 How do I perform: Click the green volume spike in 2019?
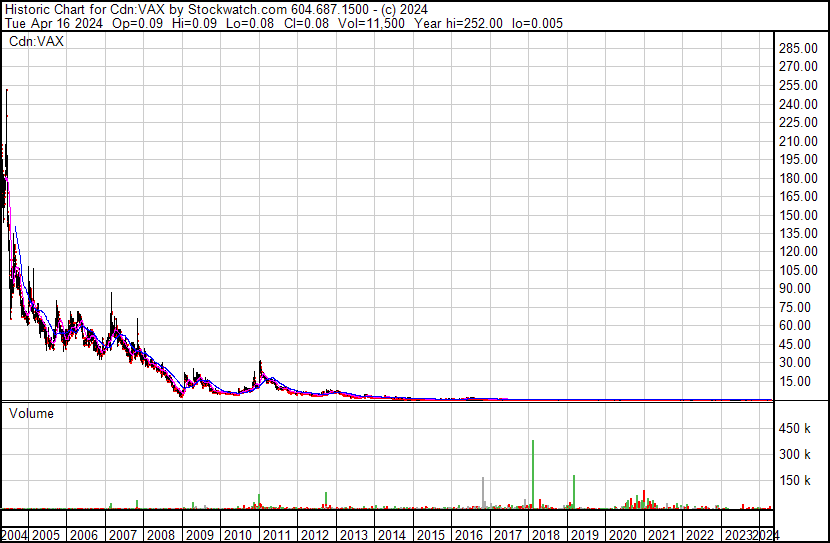point(574,492)
